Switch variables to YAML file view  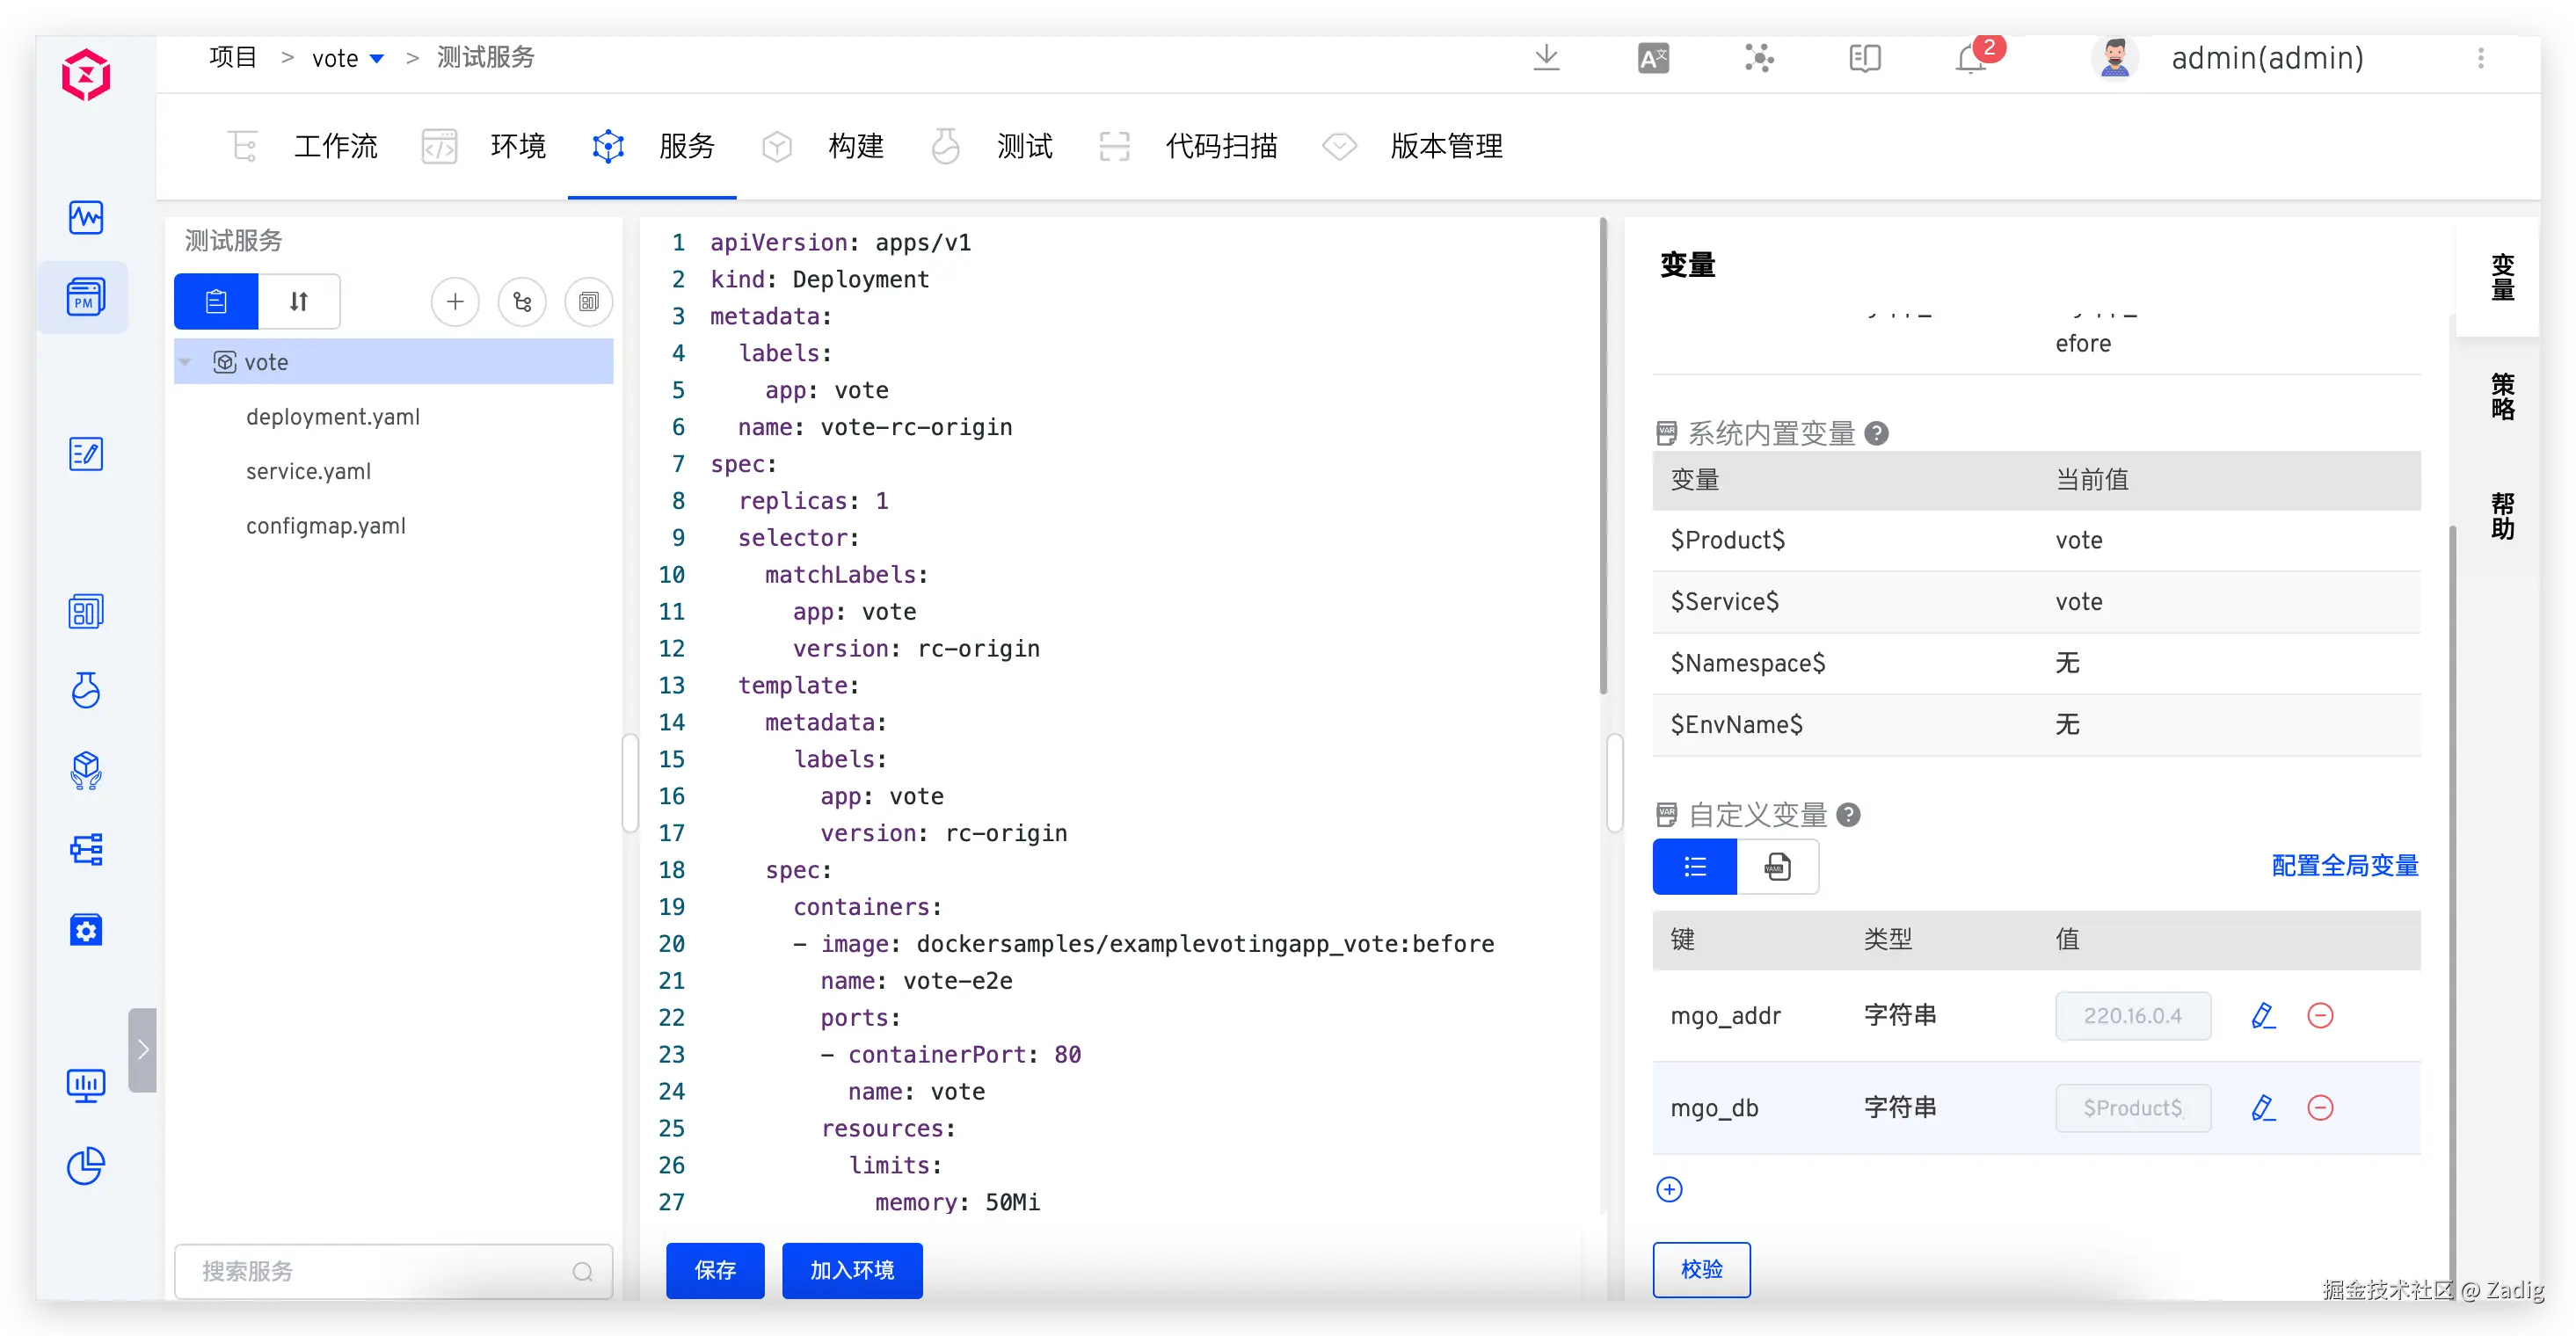tap(1777, 867)
